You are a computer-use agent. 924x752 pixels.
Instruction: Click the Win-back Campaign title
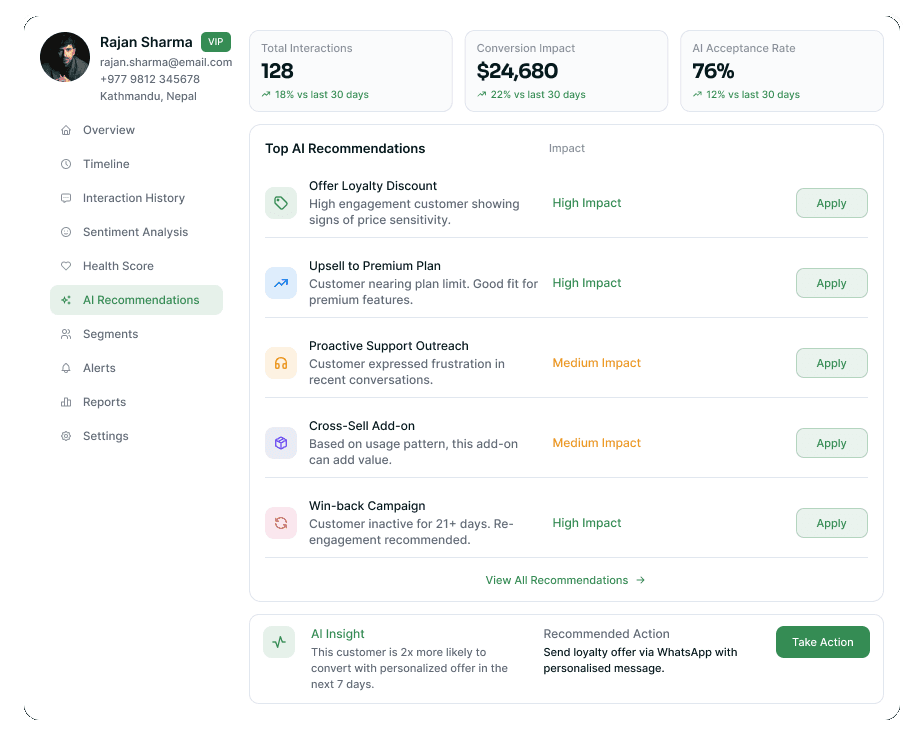(x=367, y=506)
